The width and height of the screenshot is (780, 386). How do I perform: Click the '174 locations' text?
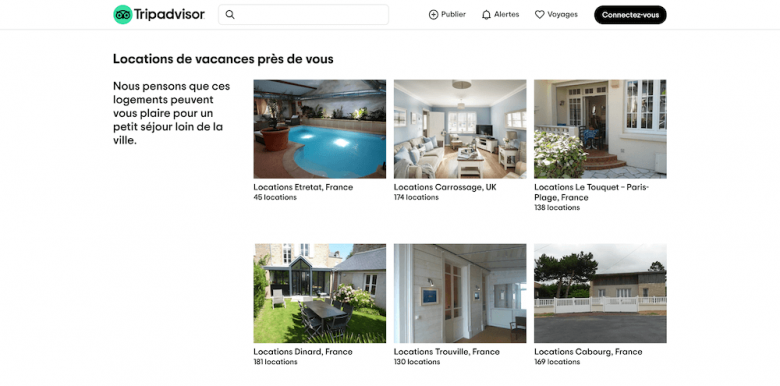[416, 197]
